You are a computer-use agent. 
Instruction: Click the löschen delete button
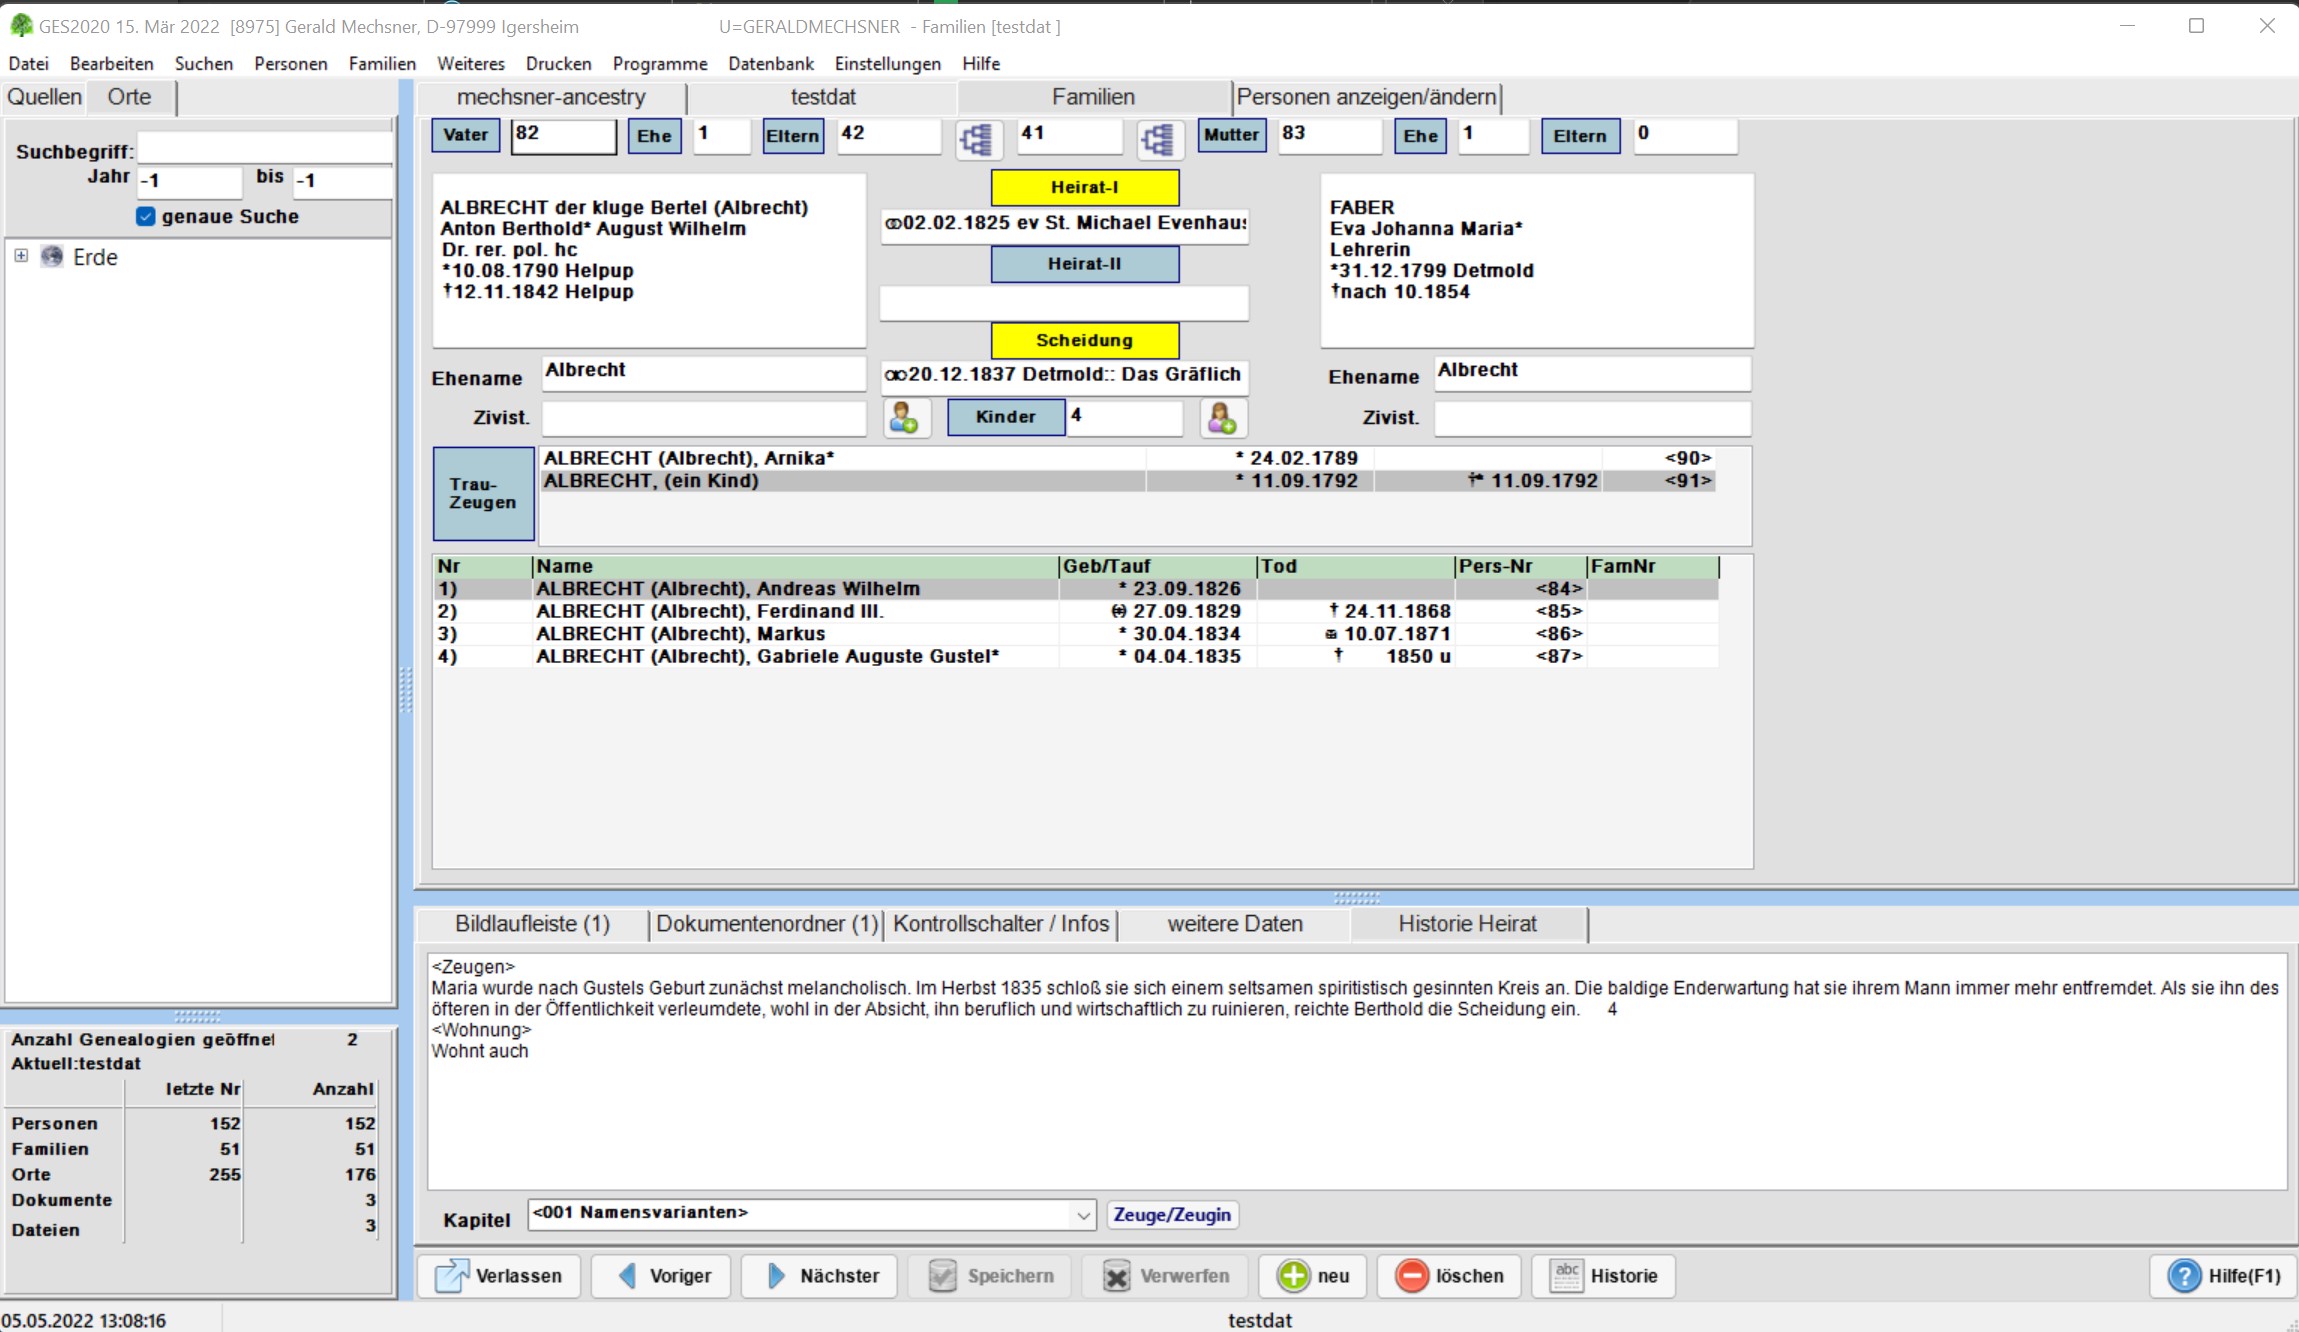click(1449, 1276)
